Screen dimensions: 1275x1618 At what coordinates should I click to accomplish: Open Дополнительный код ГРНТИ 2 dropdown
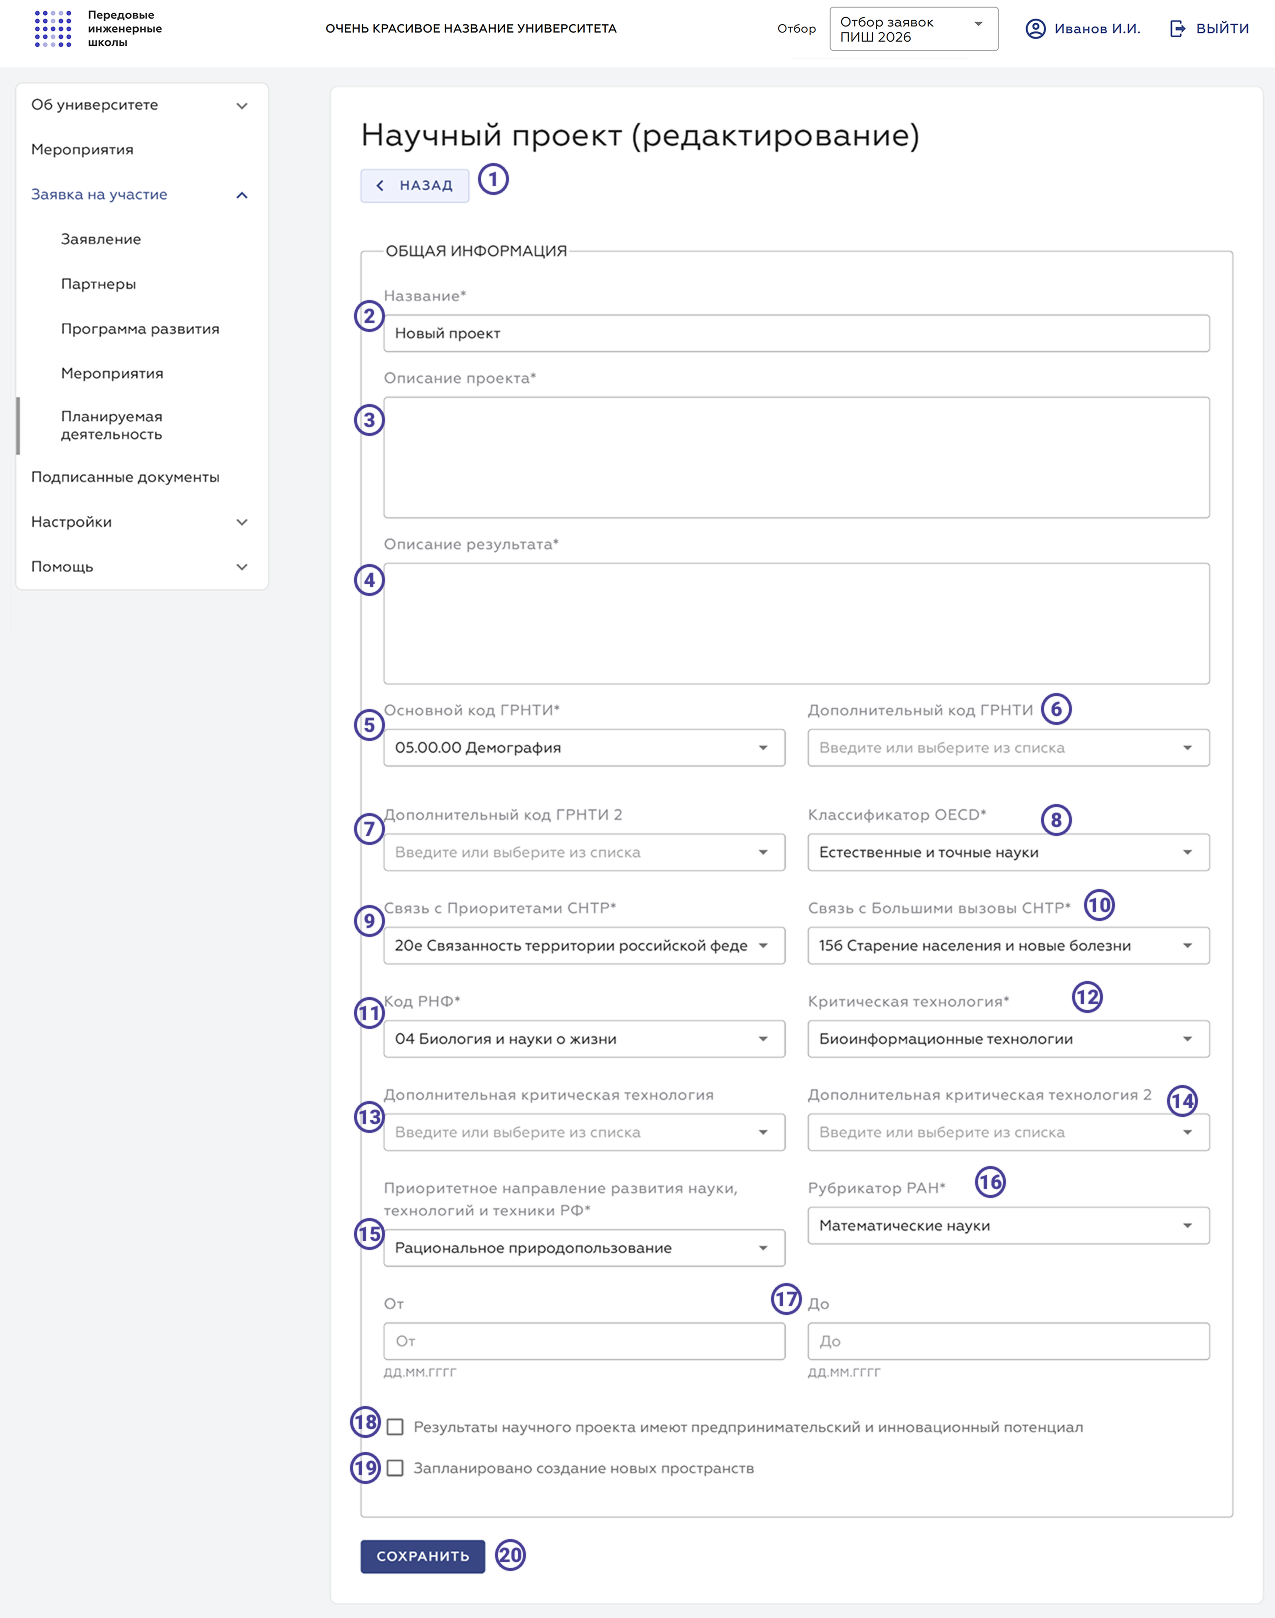584,853
